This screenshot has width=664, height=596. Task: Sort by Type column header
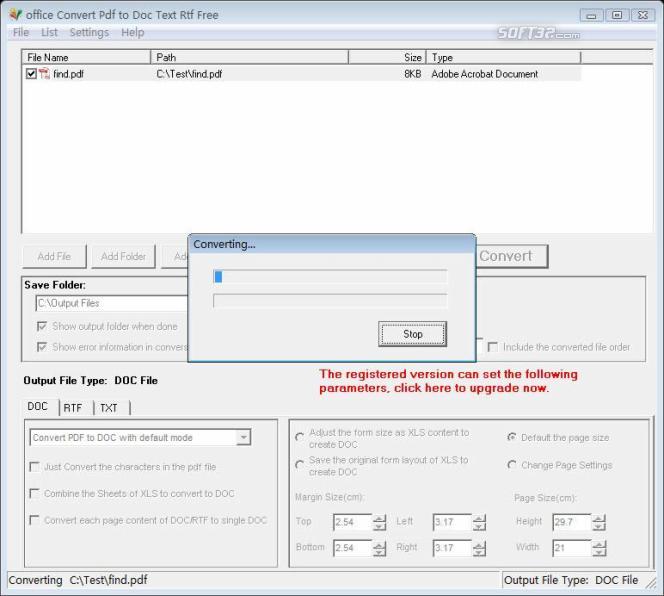[x=504, y=57]
